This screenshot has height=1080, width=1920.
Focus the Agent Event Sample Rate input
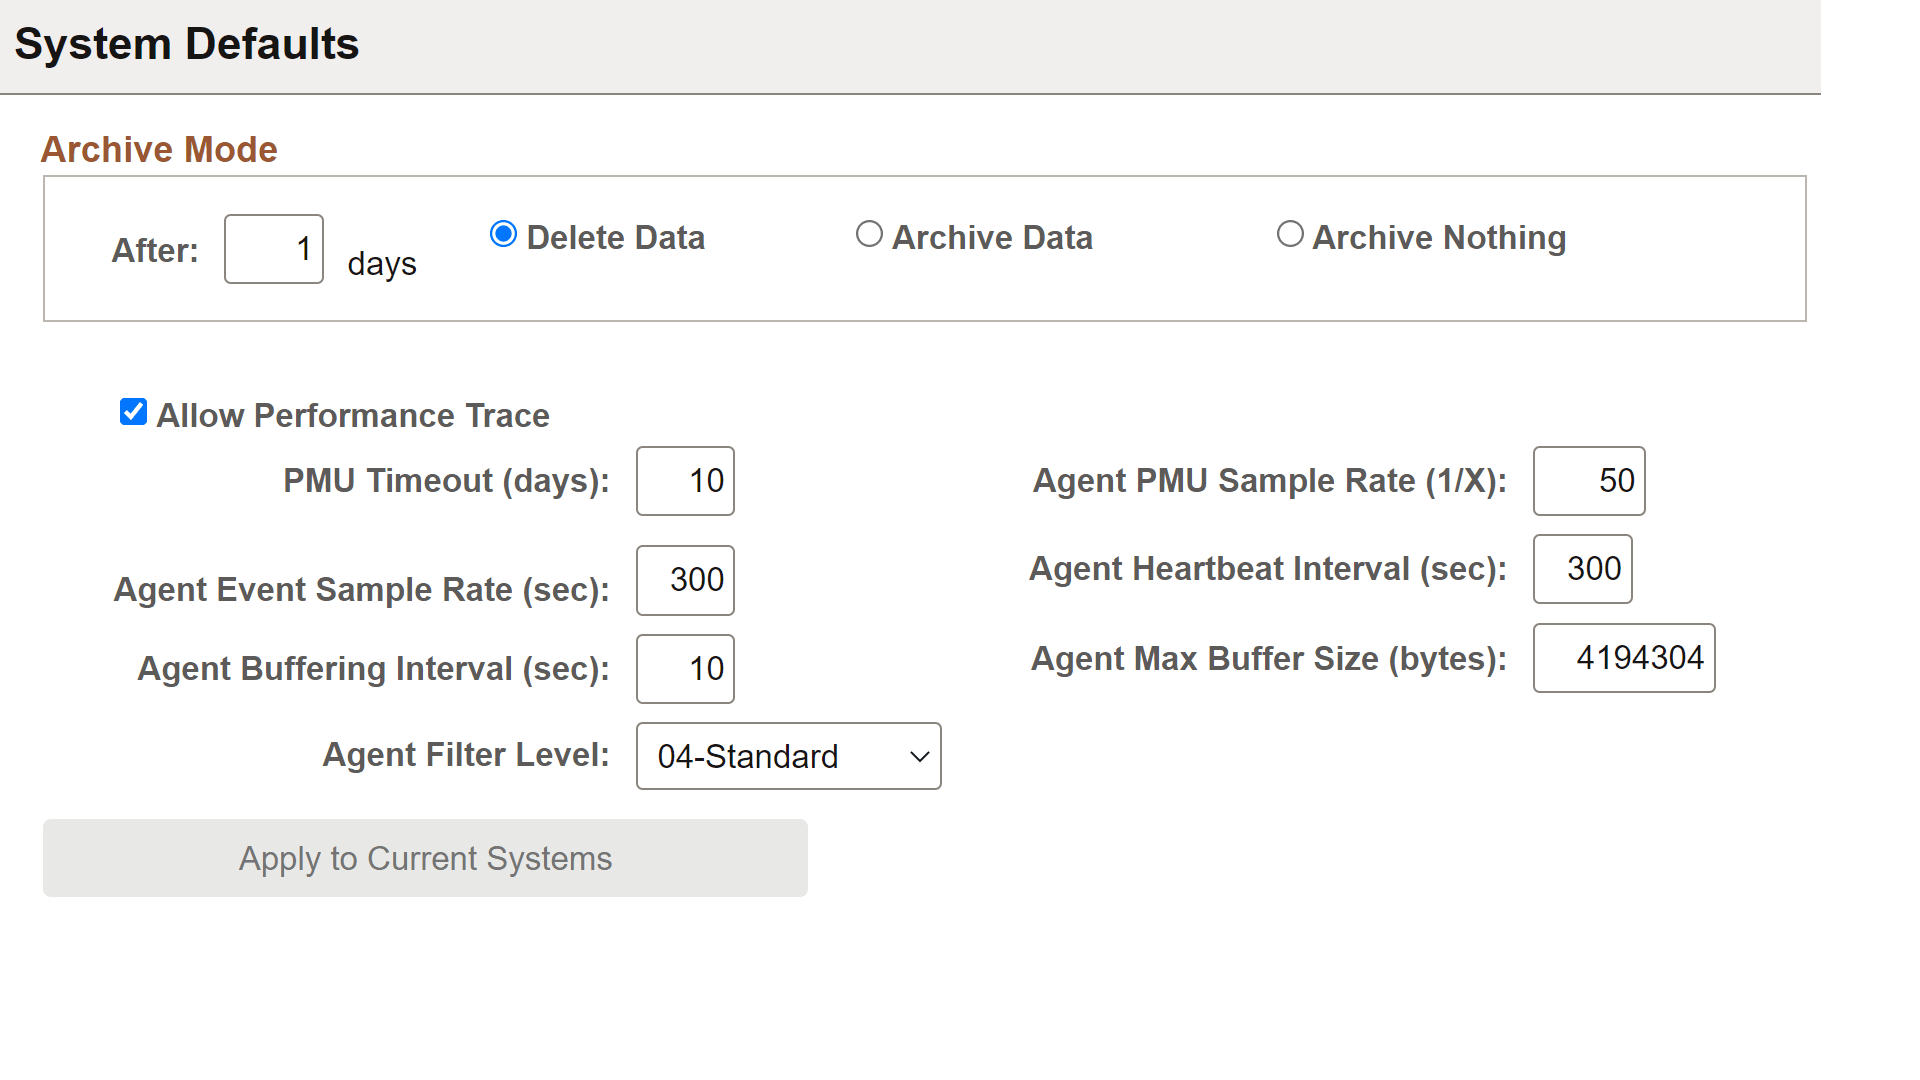tap(684, 580)
